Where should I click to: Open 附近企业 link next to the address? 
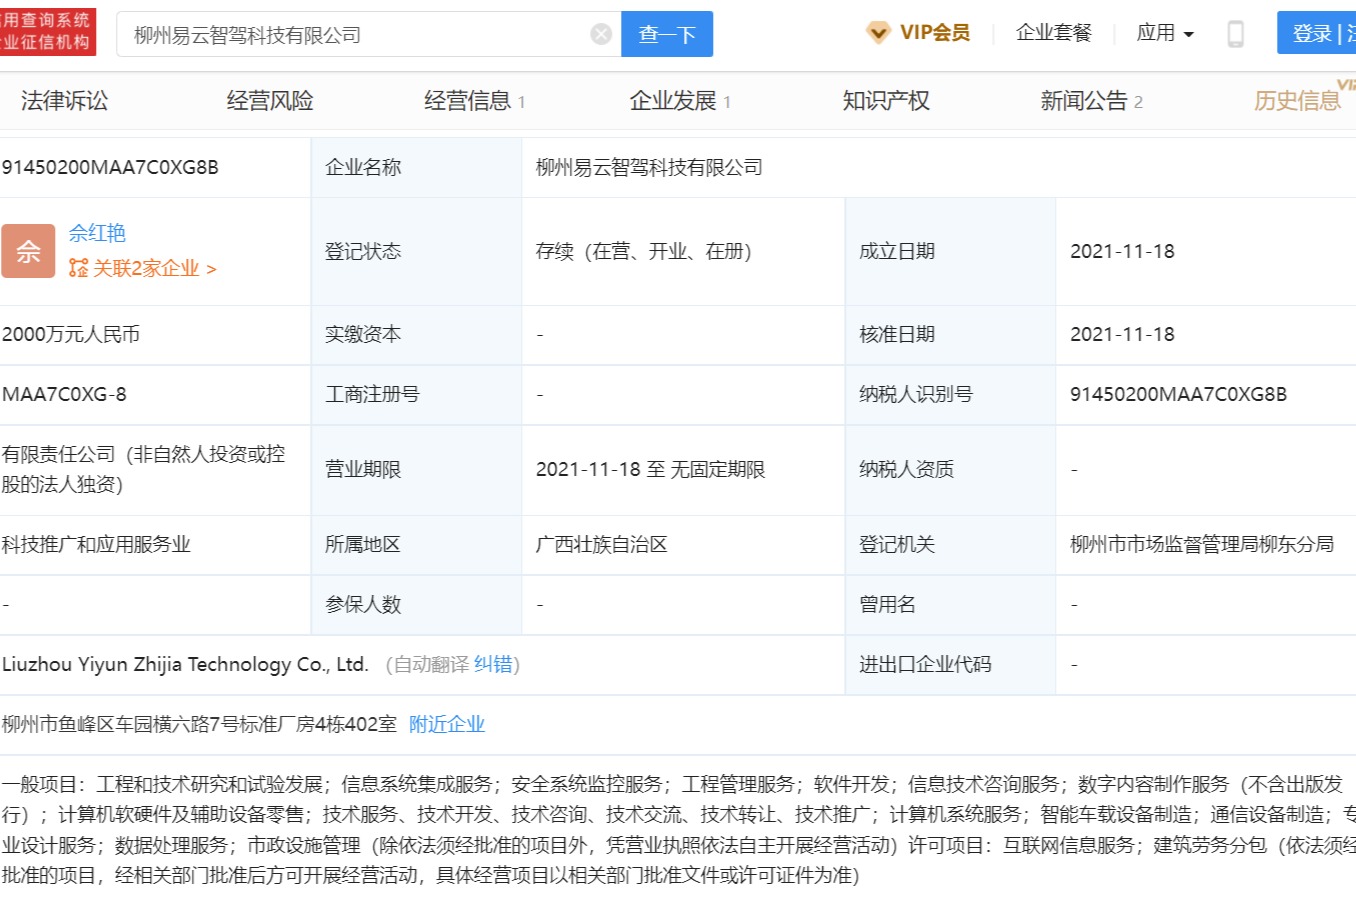click(x=445, y=723)
